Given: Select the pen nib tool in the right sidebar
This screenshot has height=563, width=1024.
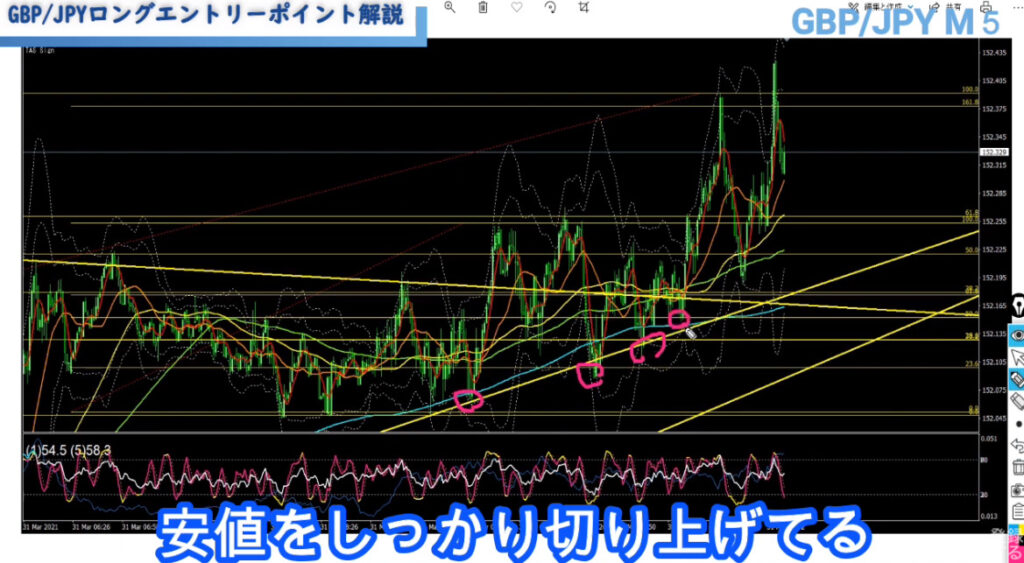Looking at the screenshot, I should (x=1017, y=306).
